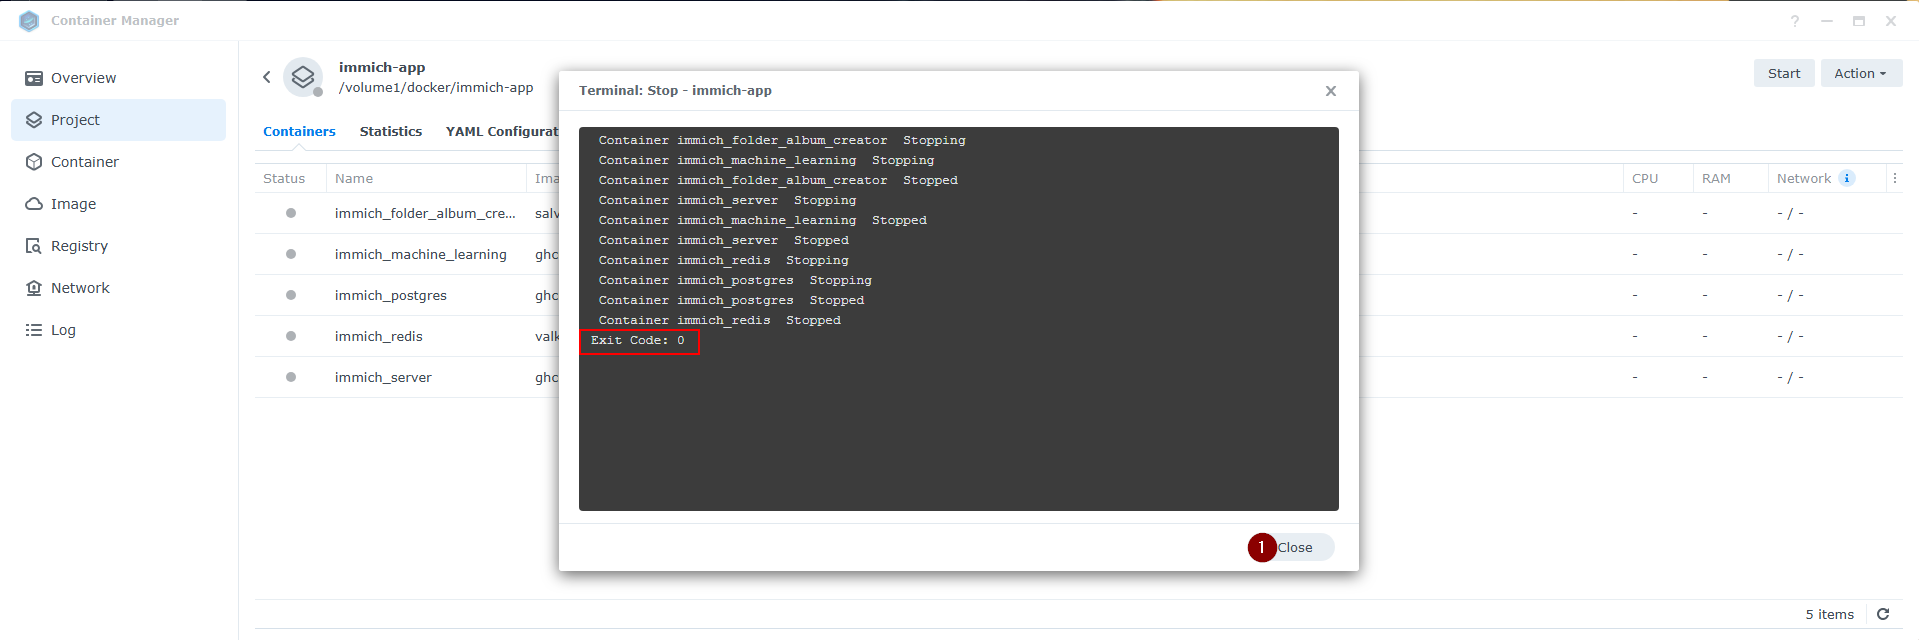Open the Log list icon
The width and height of the screenshot is (1919, 640).
[34, 330]
